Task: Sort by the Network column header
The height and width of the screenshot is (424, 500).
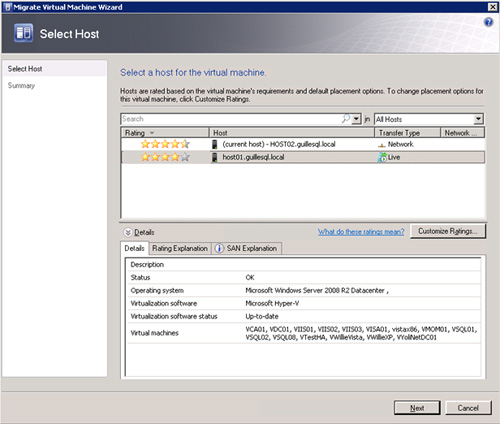Action: 462,133
